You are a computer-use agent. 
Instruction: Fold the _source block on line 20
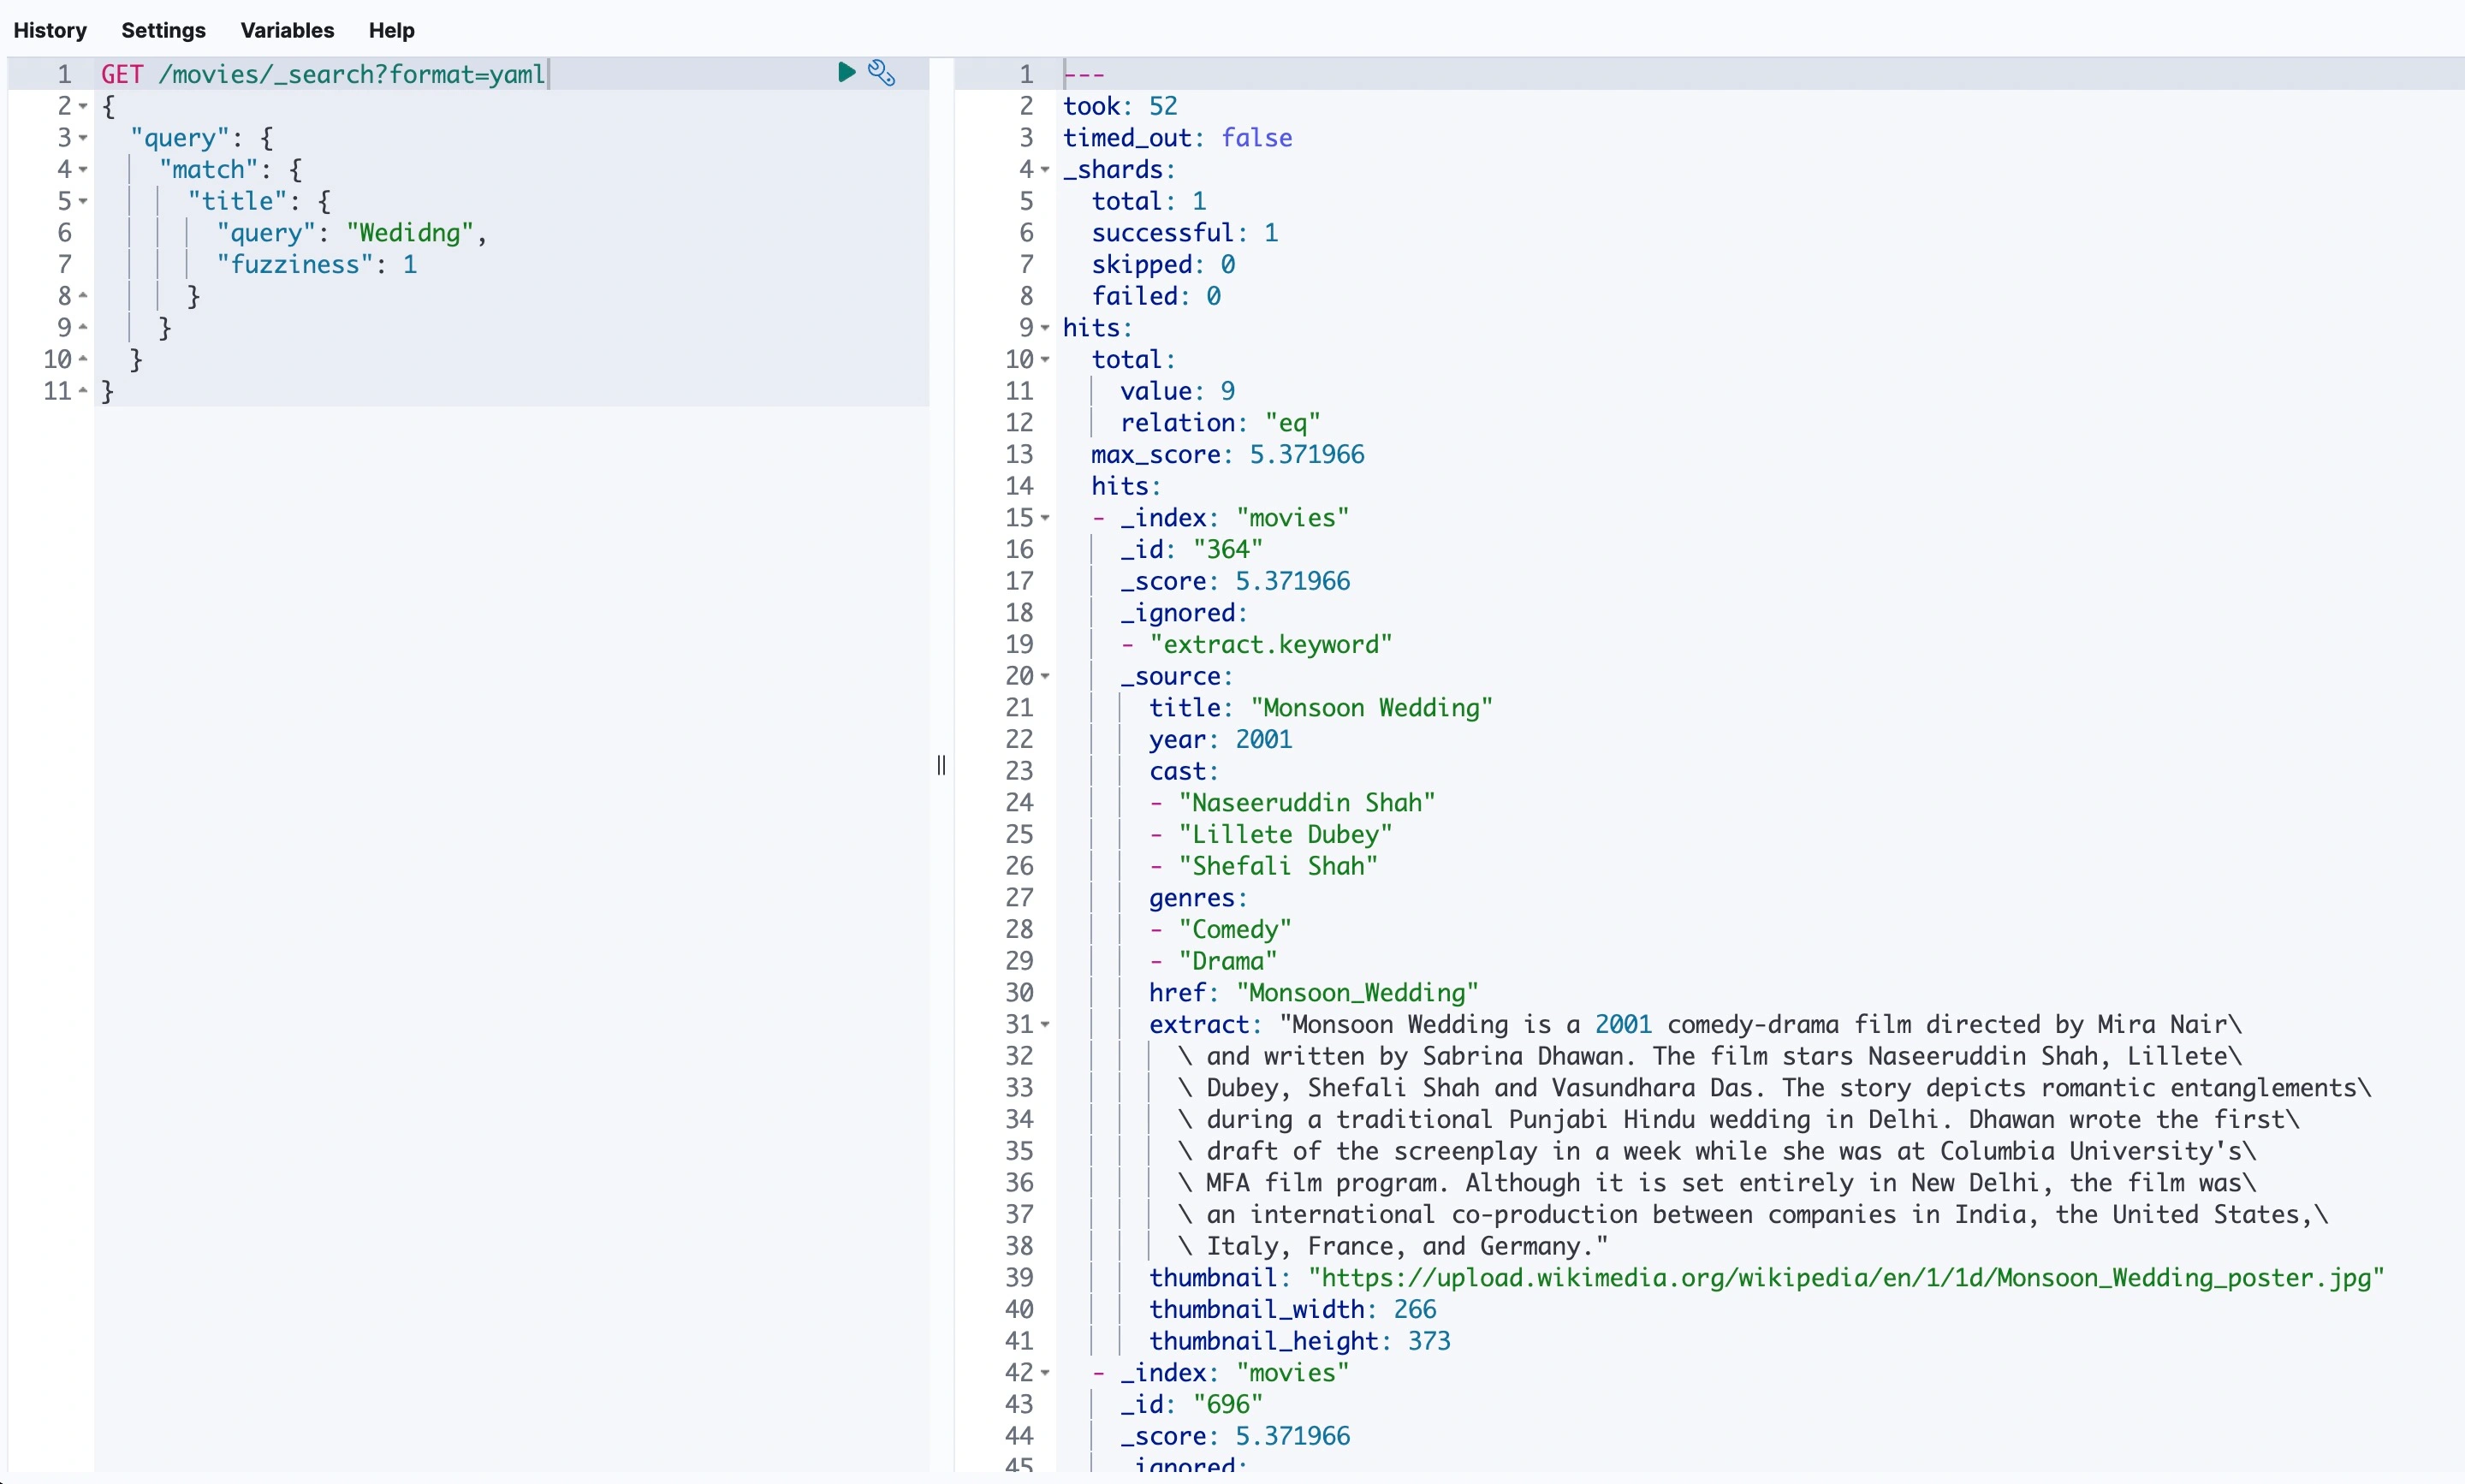tap(1045, 677)
